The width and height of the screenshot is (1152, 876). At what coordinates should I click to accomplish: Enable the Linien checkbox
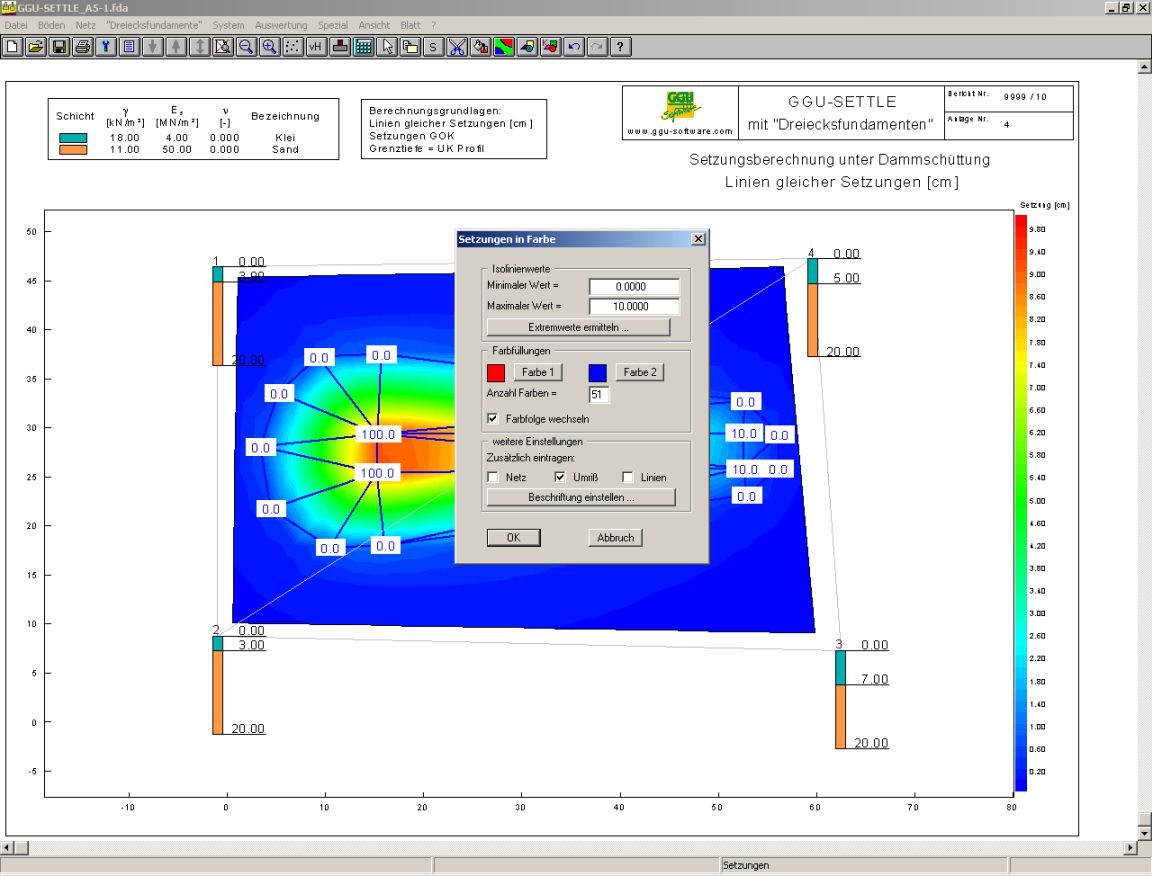pos(627,477)
